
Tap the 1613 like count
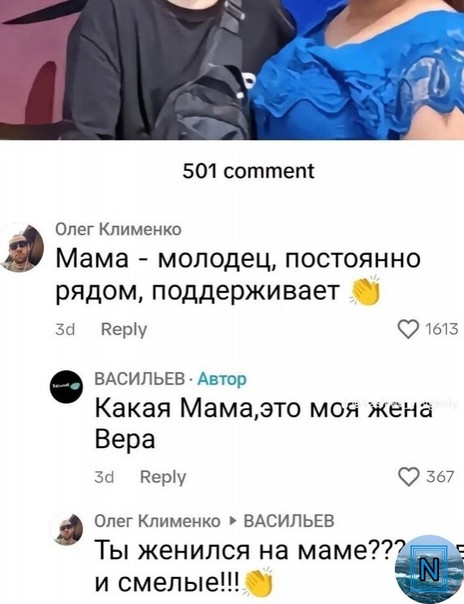pos(441,330)
